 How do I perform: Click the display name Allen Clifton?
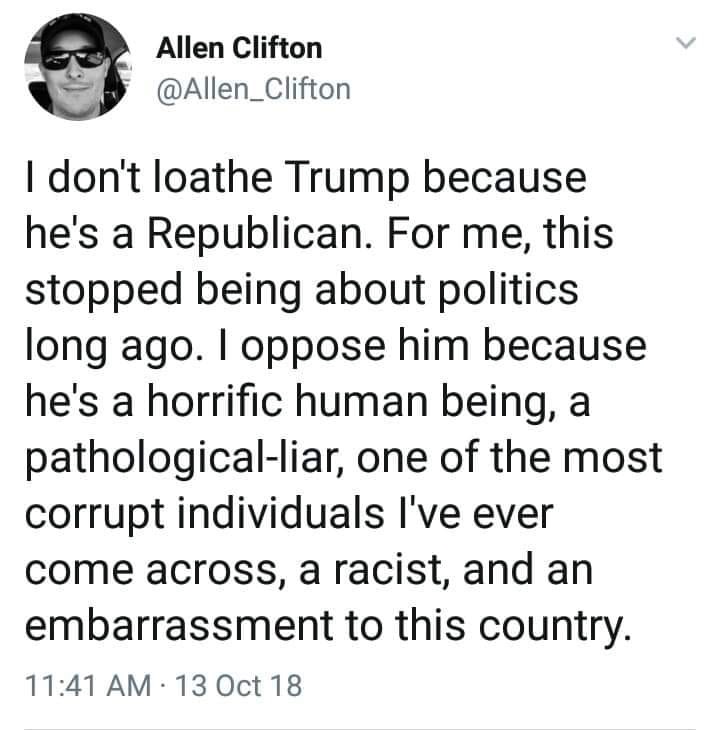pos(240,47)
